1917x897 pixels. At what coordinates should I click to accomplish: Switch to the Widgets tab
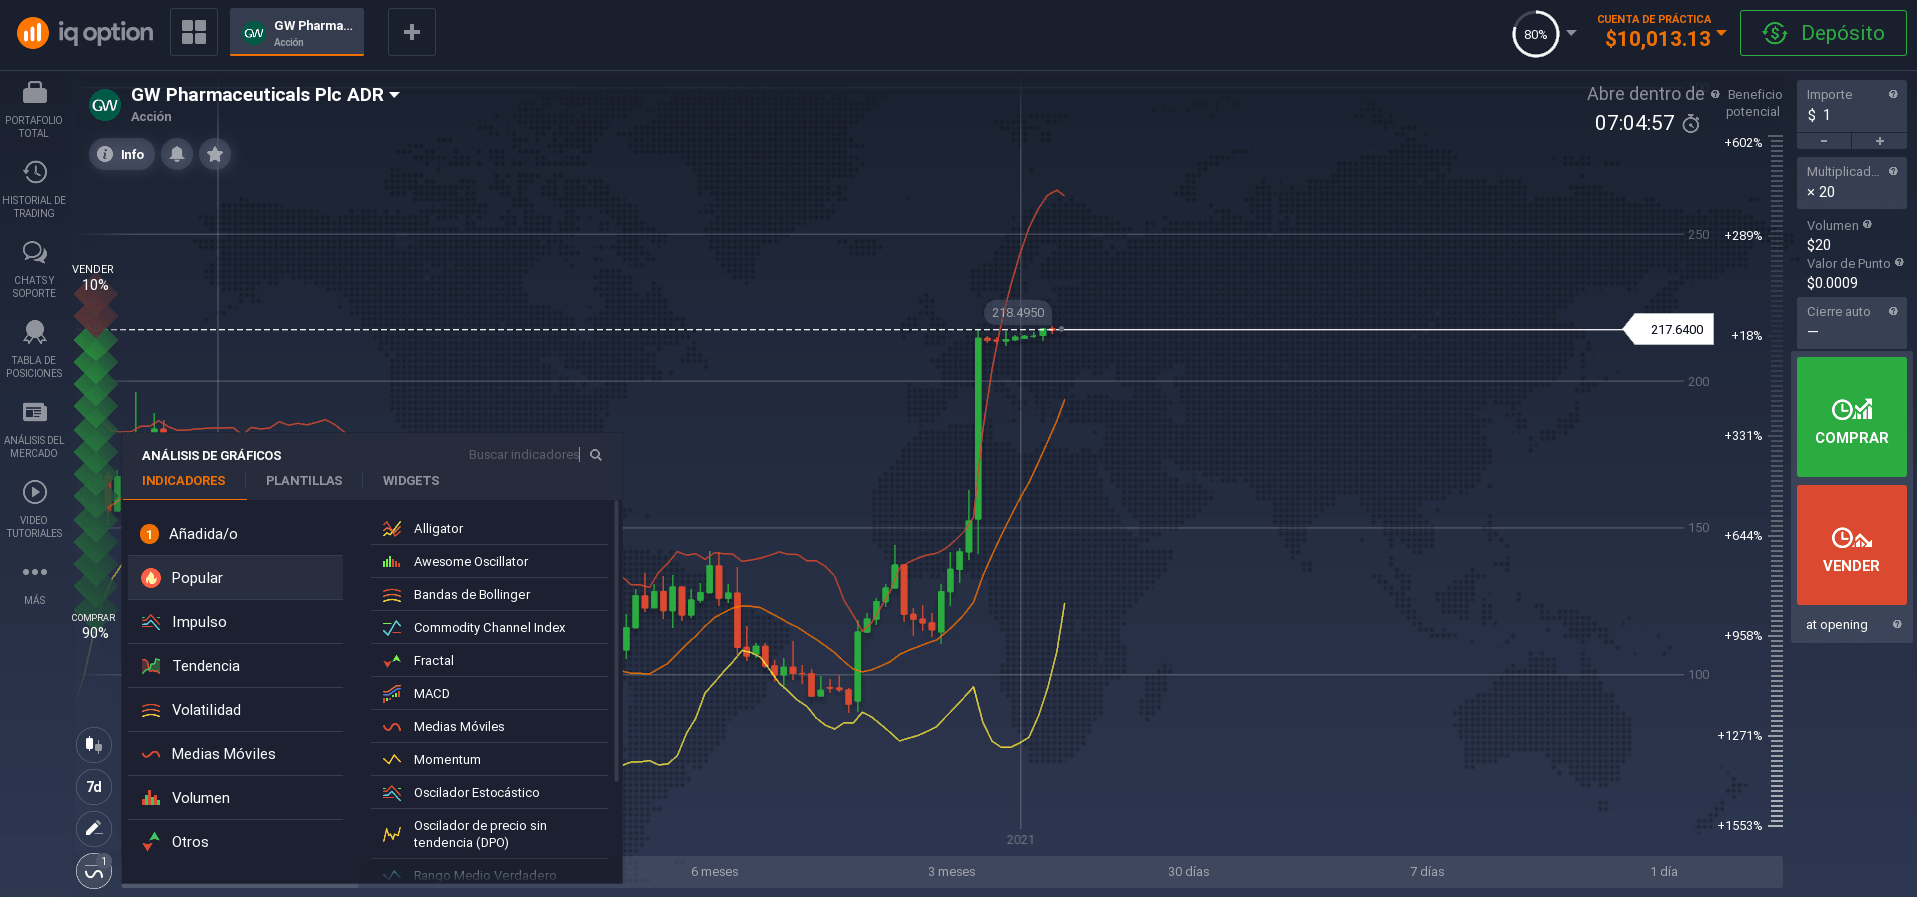pos(411,481)
